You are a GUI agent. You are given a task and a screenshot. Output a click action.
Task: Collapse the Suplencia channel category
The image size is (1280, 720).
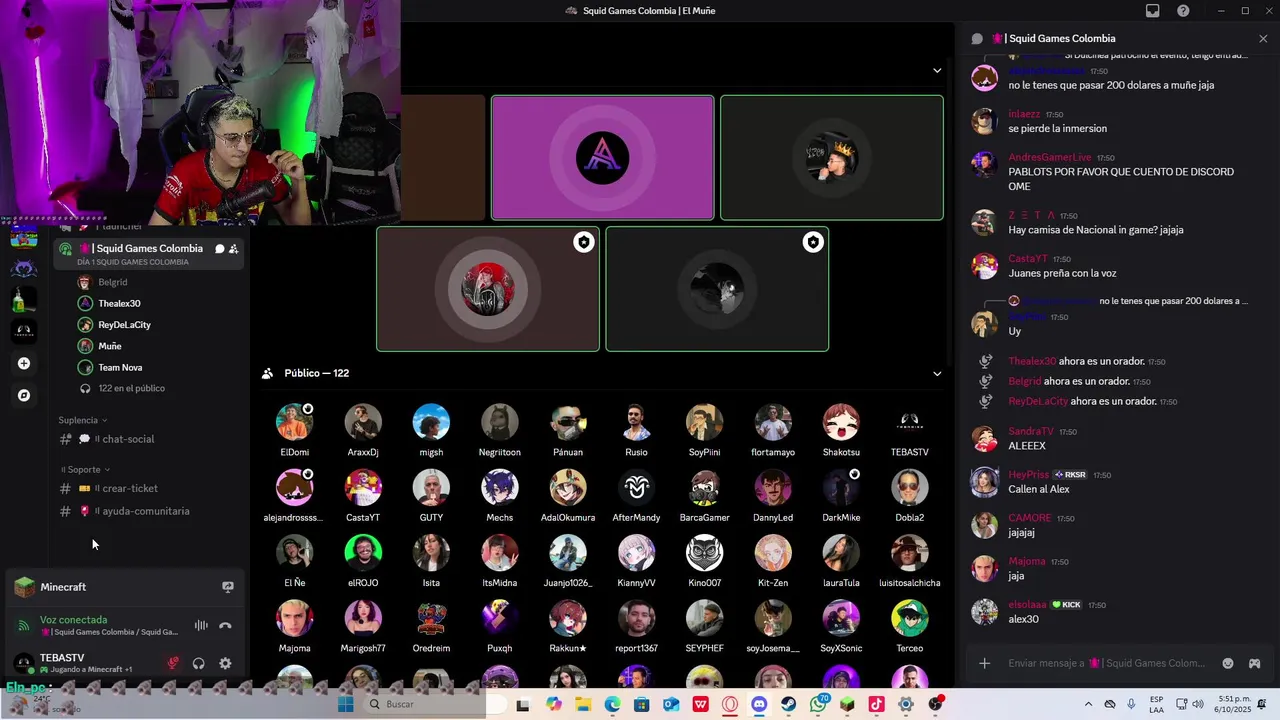point(83,420)
